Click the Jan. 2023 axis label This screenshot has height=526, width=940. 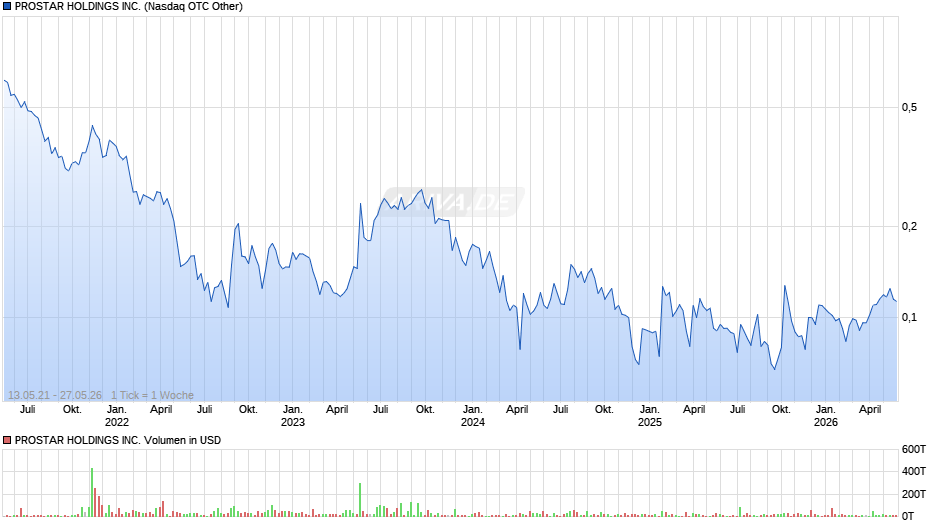(x=293, y=416)
